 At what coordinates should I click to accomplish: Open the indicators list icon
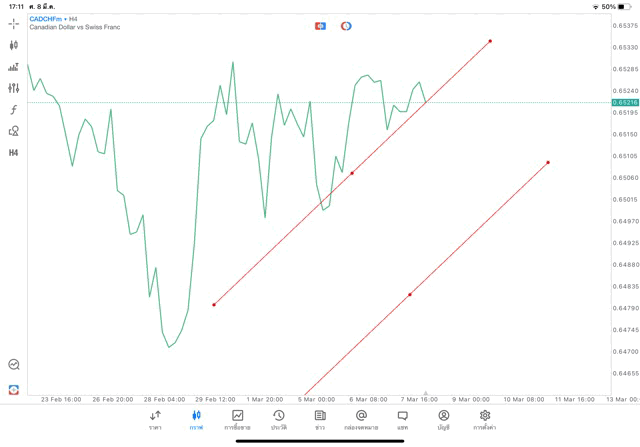pos(14,67)
